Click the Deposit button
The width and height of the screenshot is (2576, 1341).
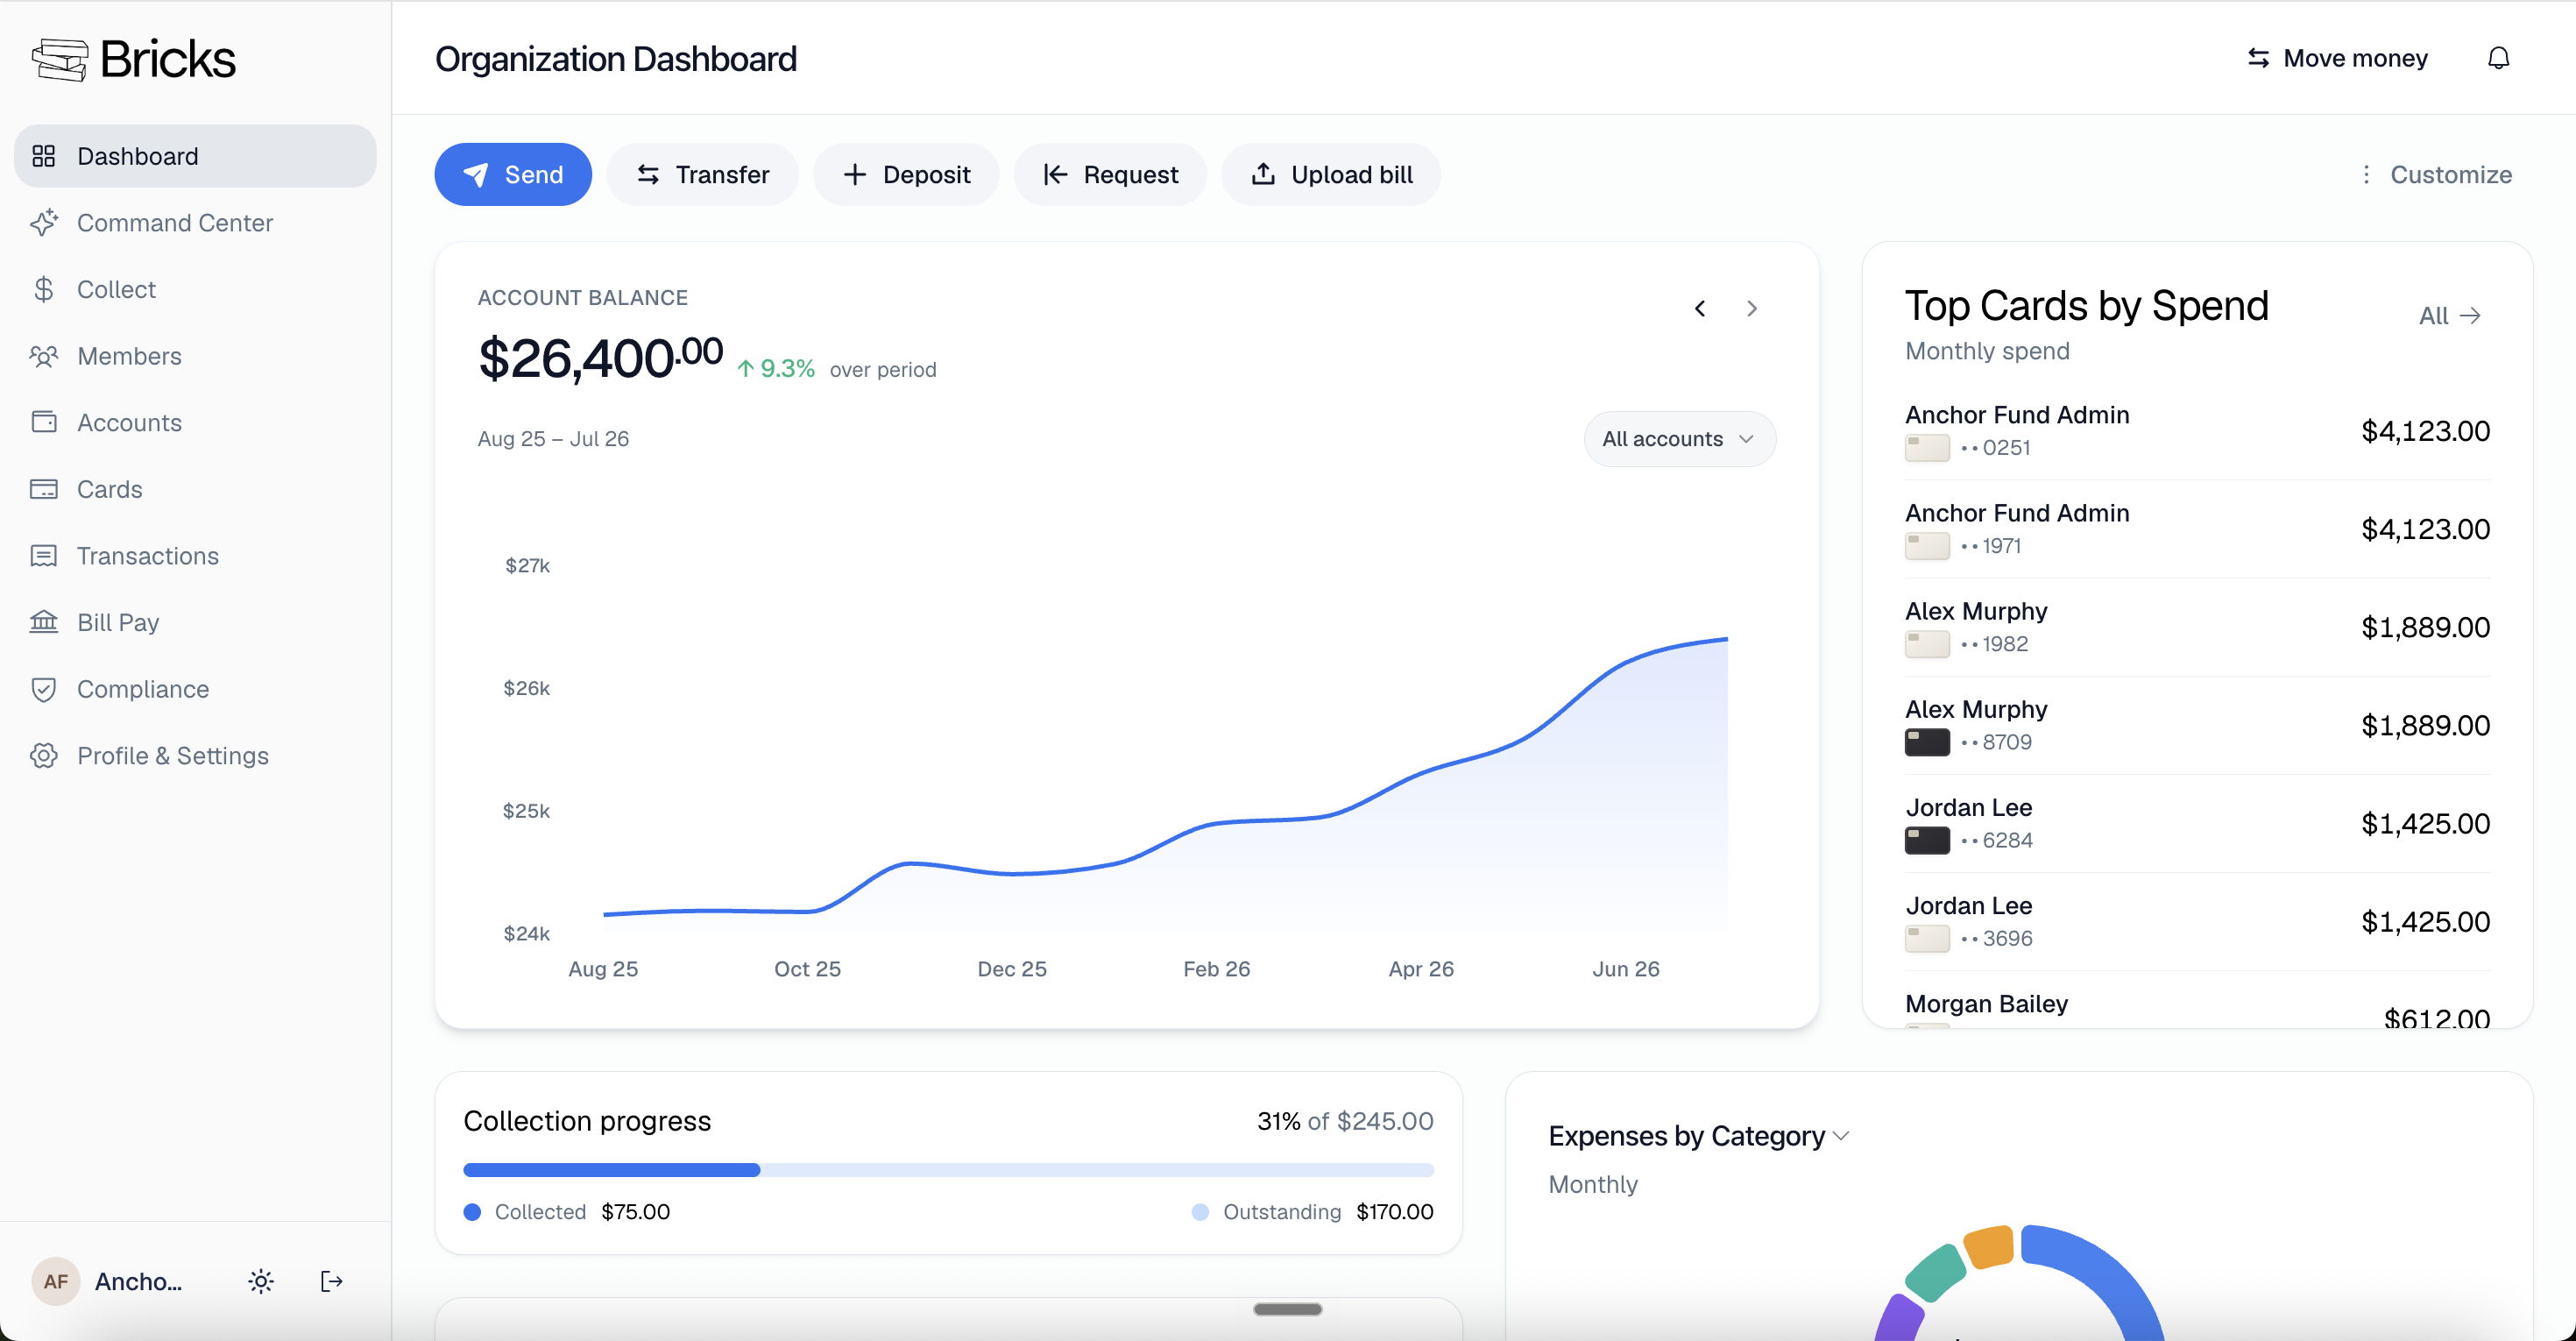pos(906,174)
